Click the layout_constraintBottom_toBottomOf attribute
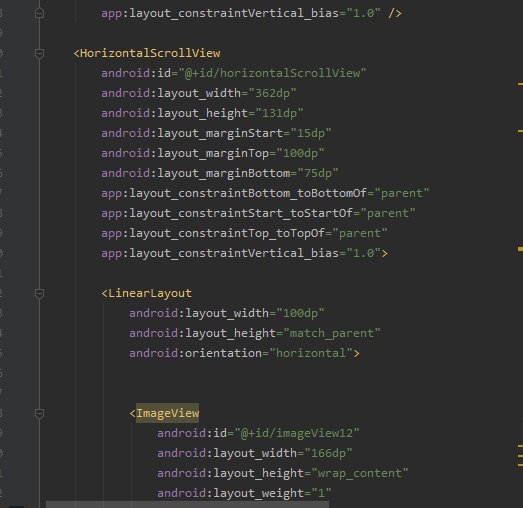523x508 pixels. tap(248, 193)
